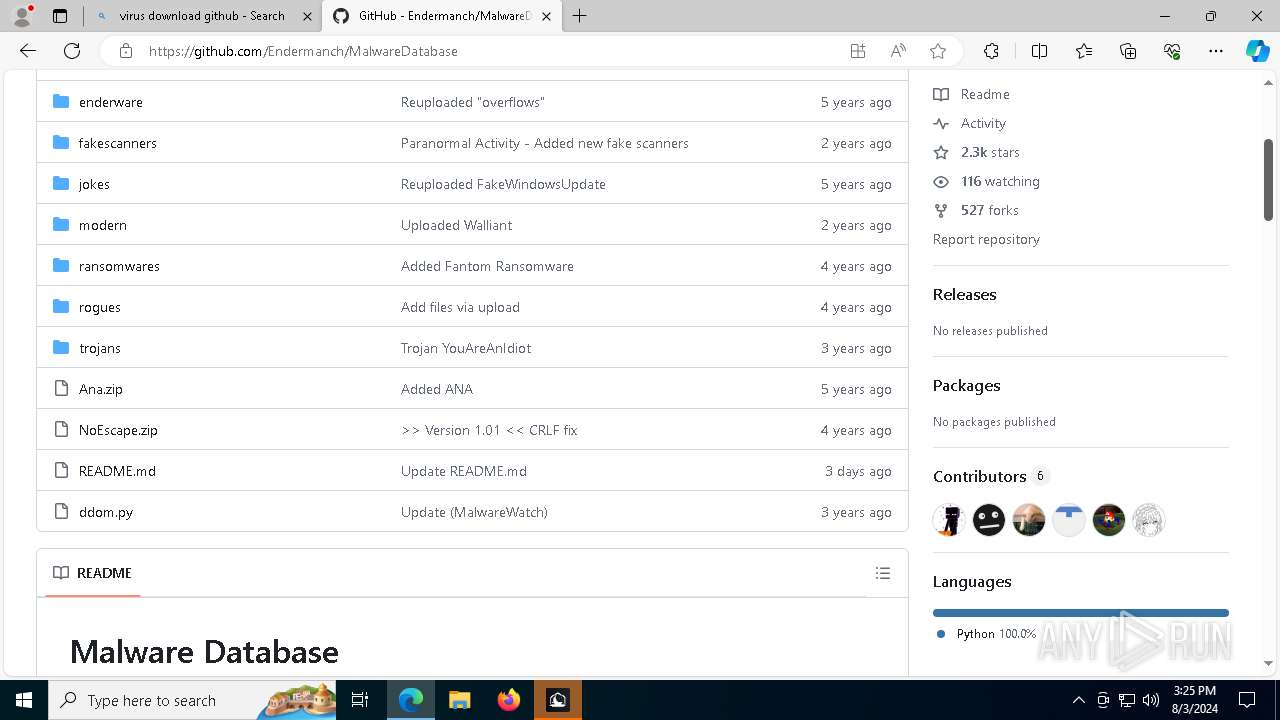Open the Packages section heading
This screenshot has height=720, width=1280.
(966, 385)
